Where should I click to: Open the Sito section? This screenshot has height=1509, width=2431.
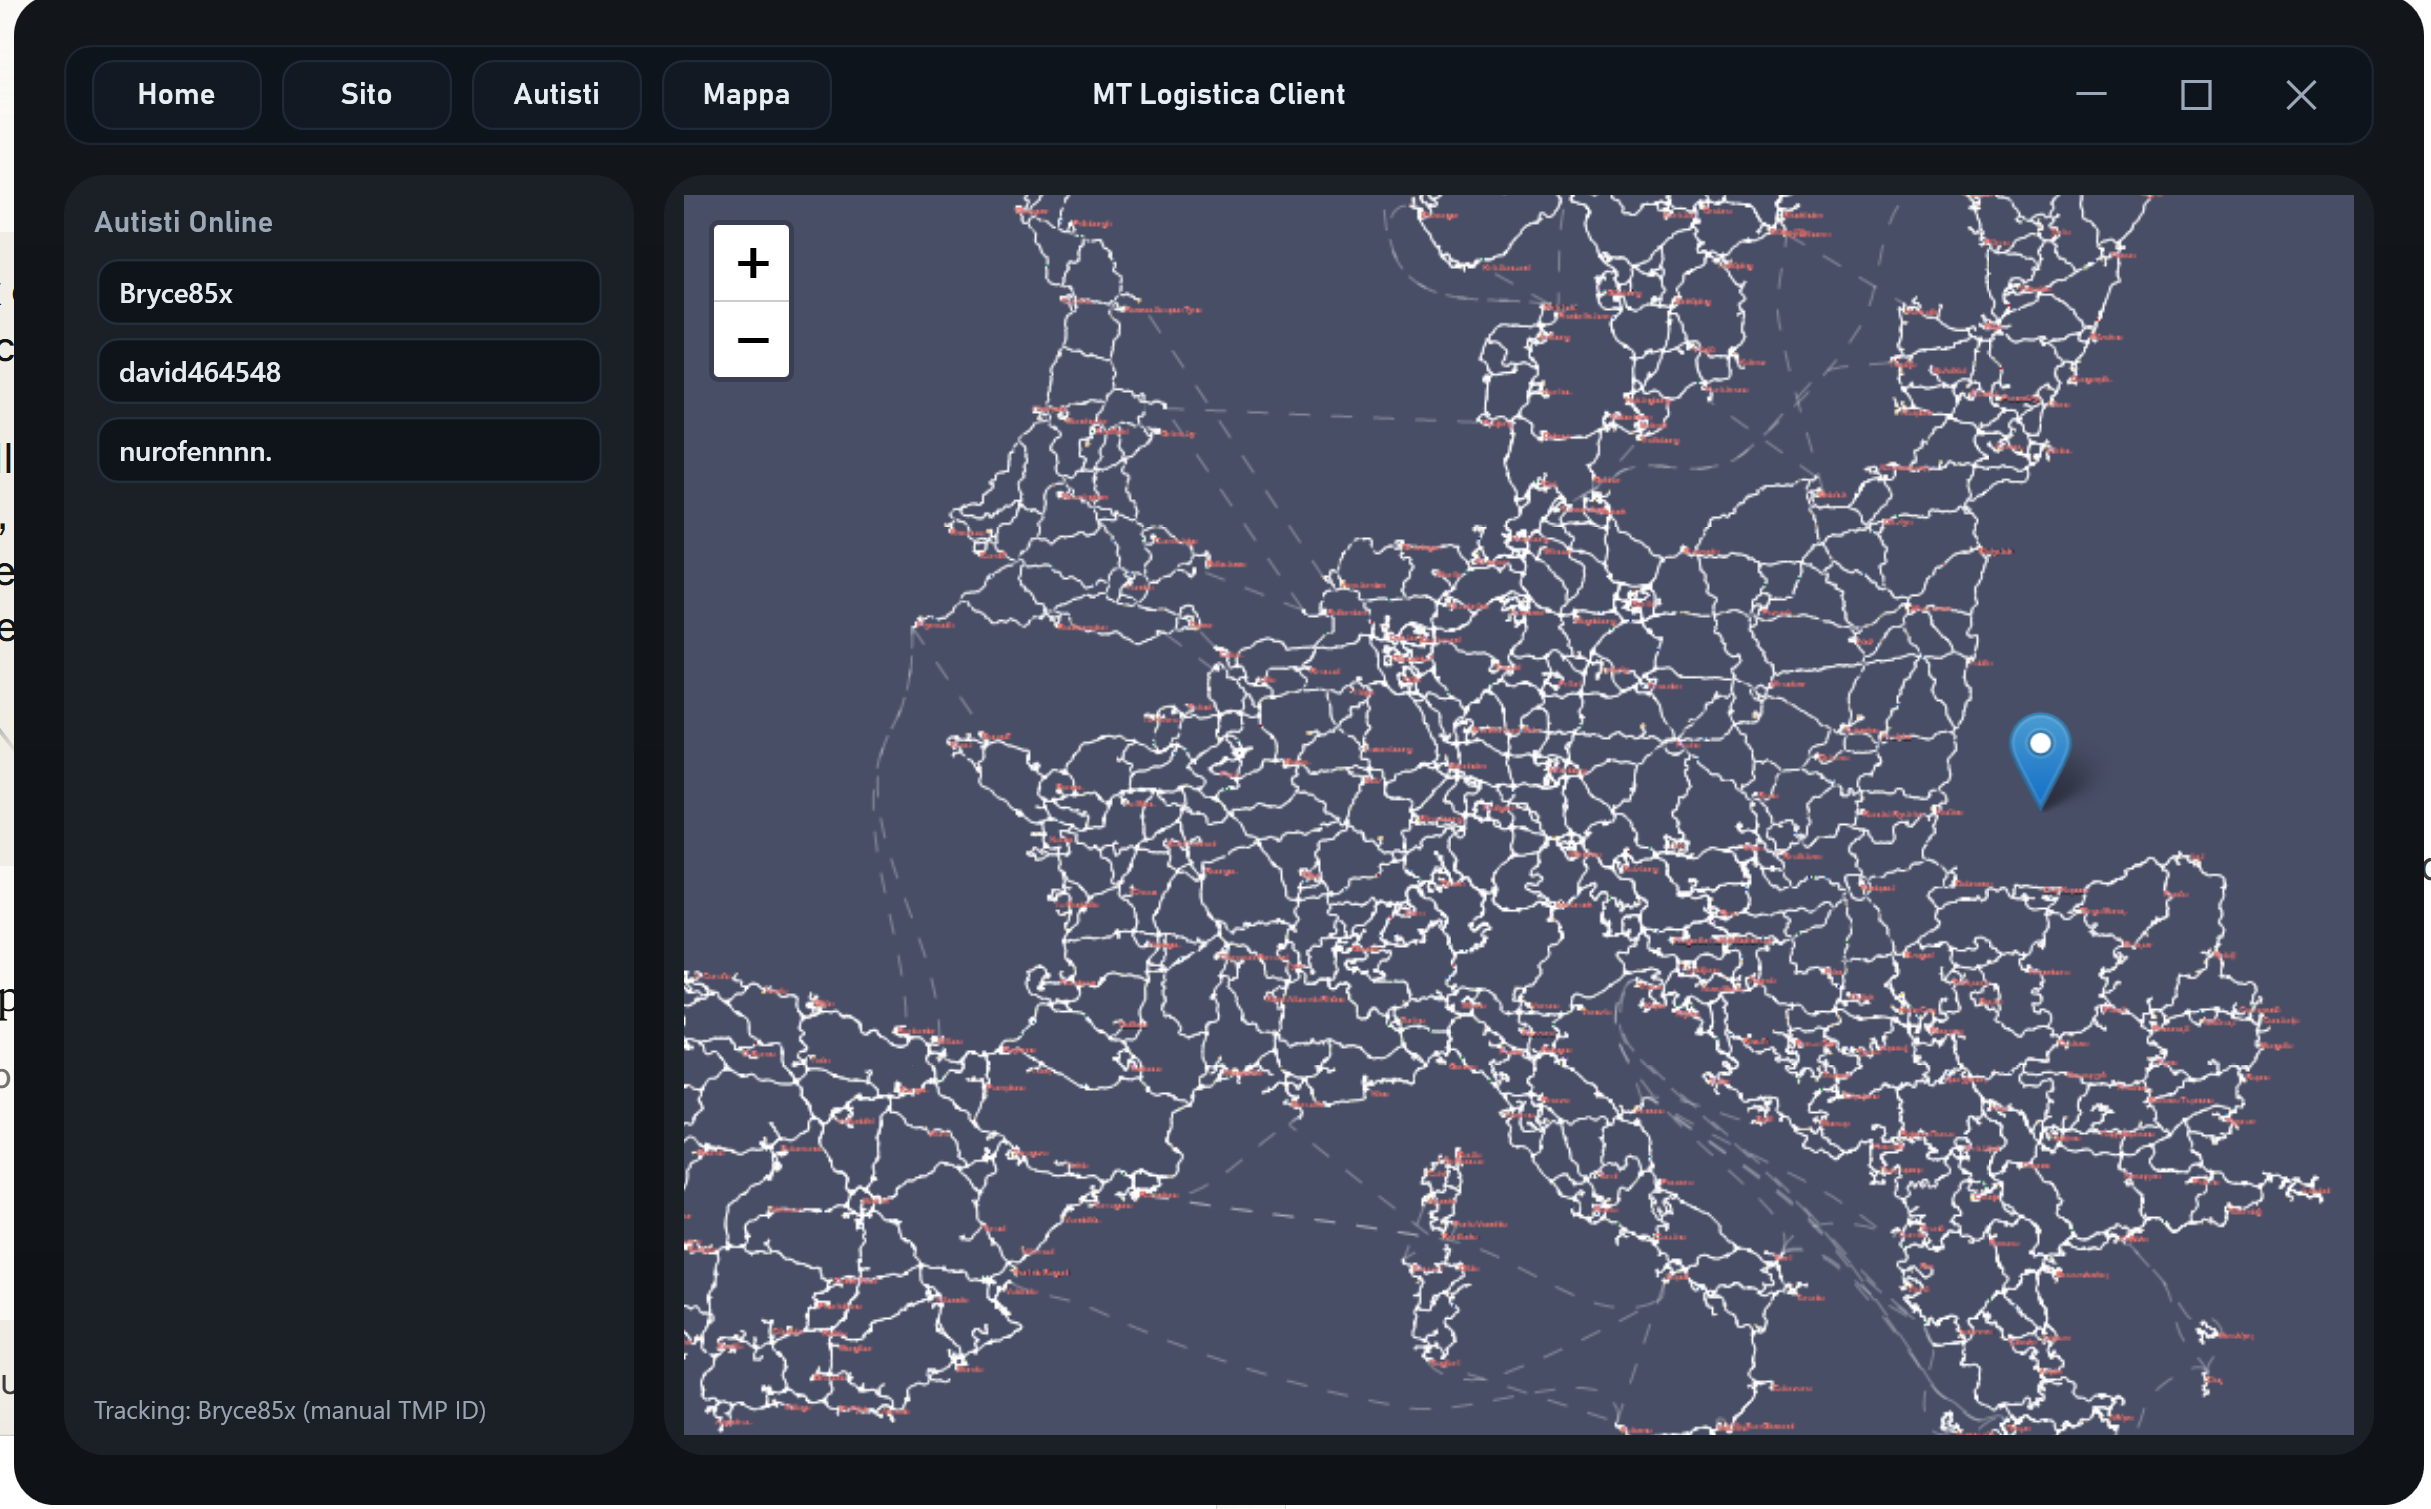click(366, 94)
